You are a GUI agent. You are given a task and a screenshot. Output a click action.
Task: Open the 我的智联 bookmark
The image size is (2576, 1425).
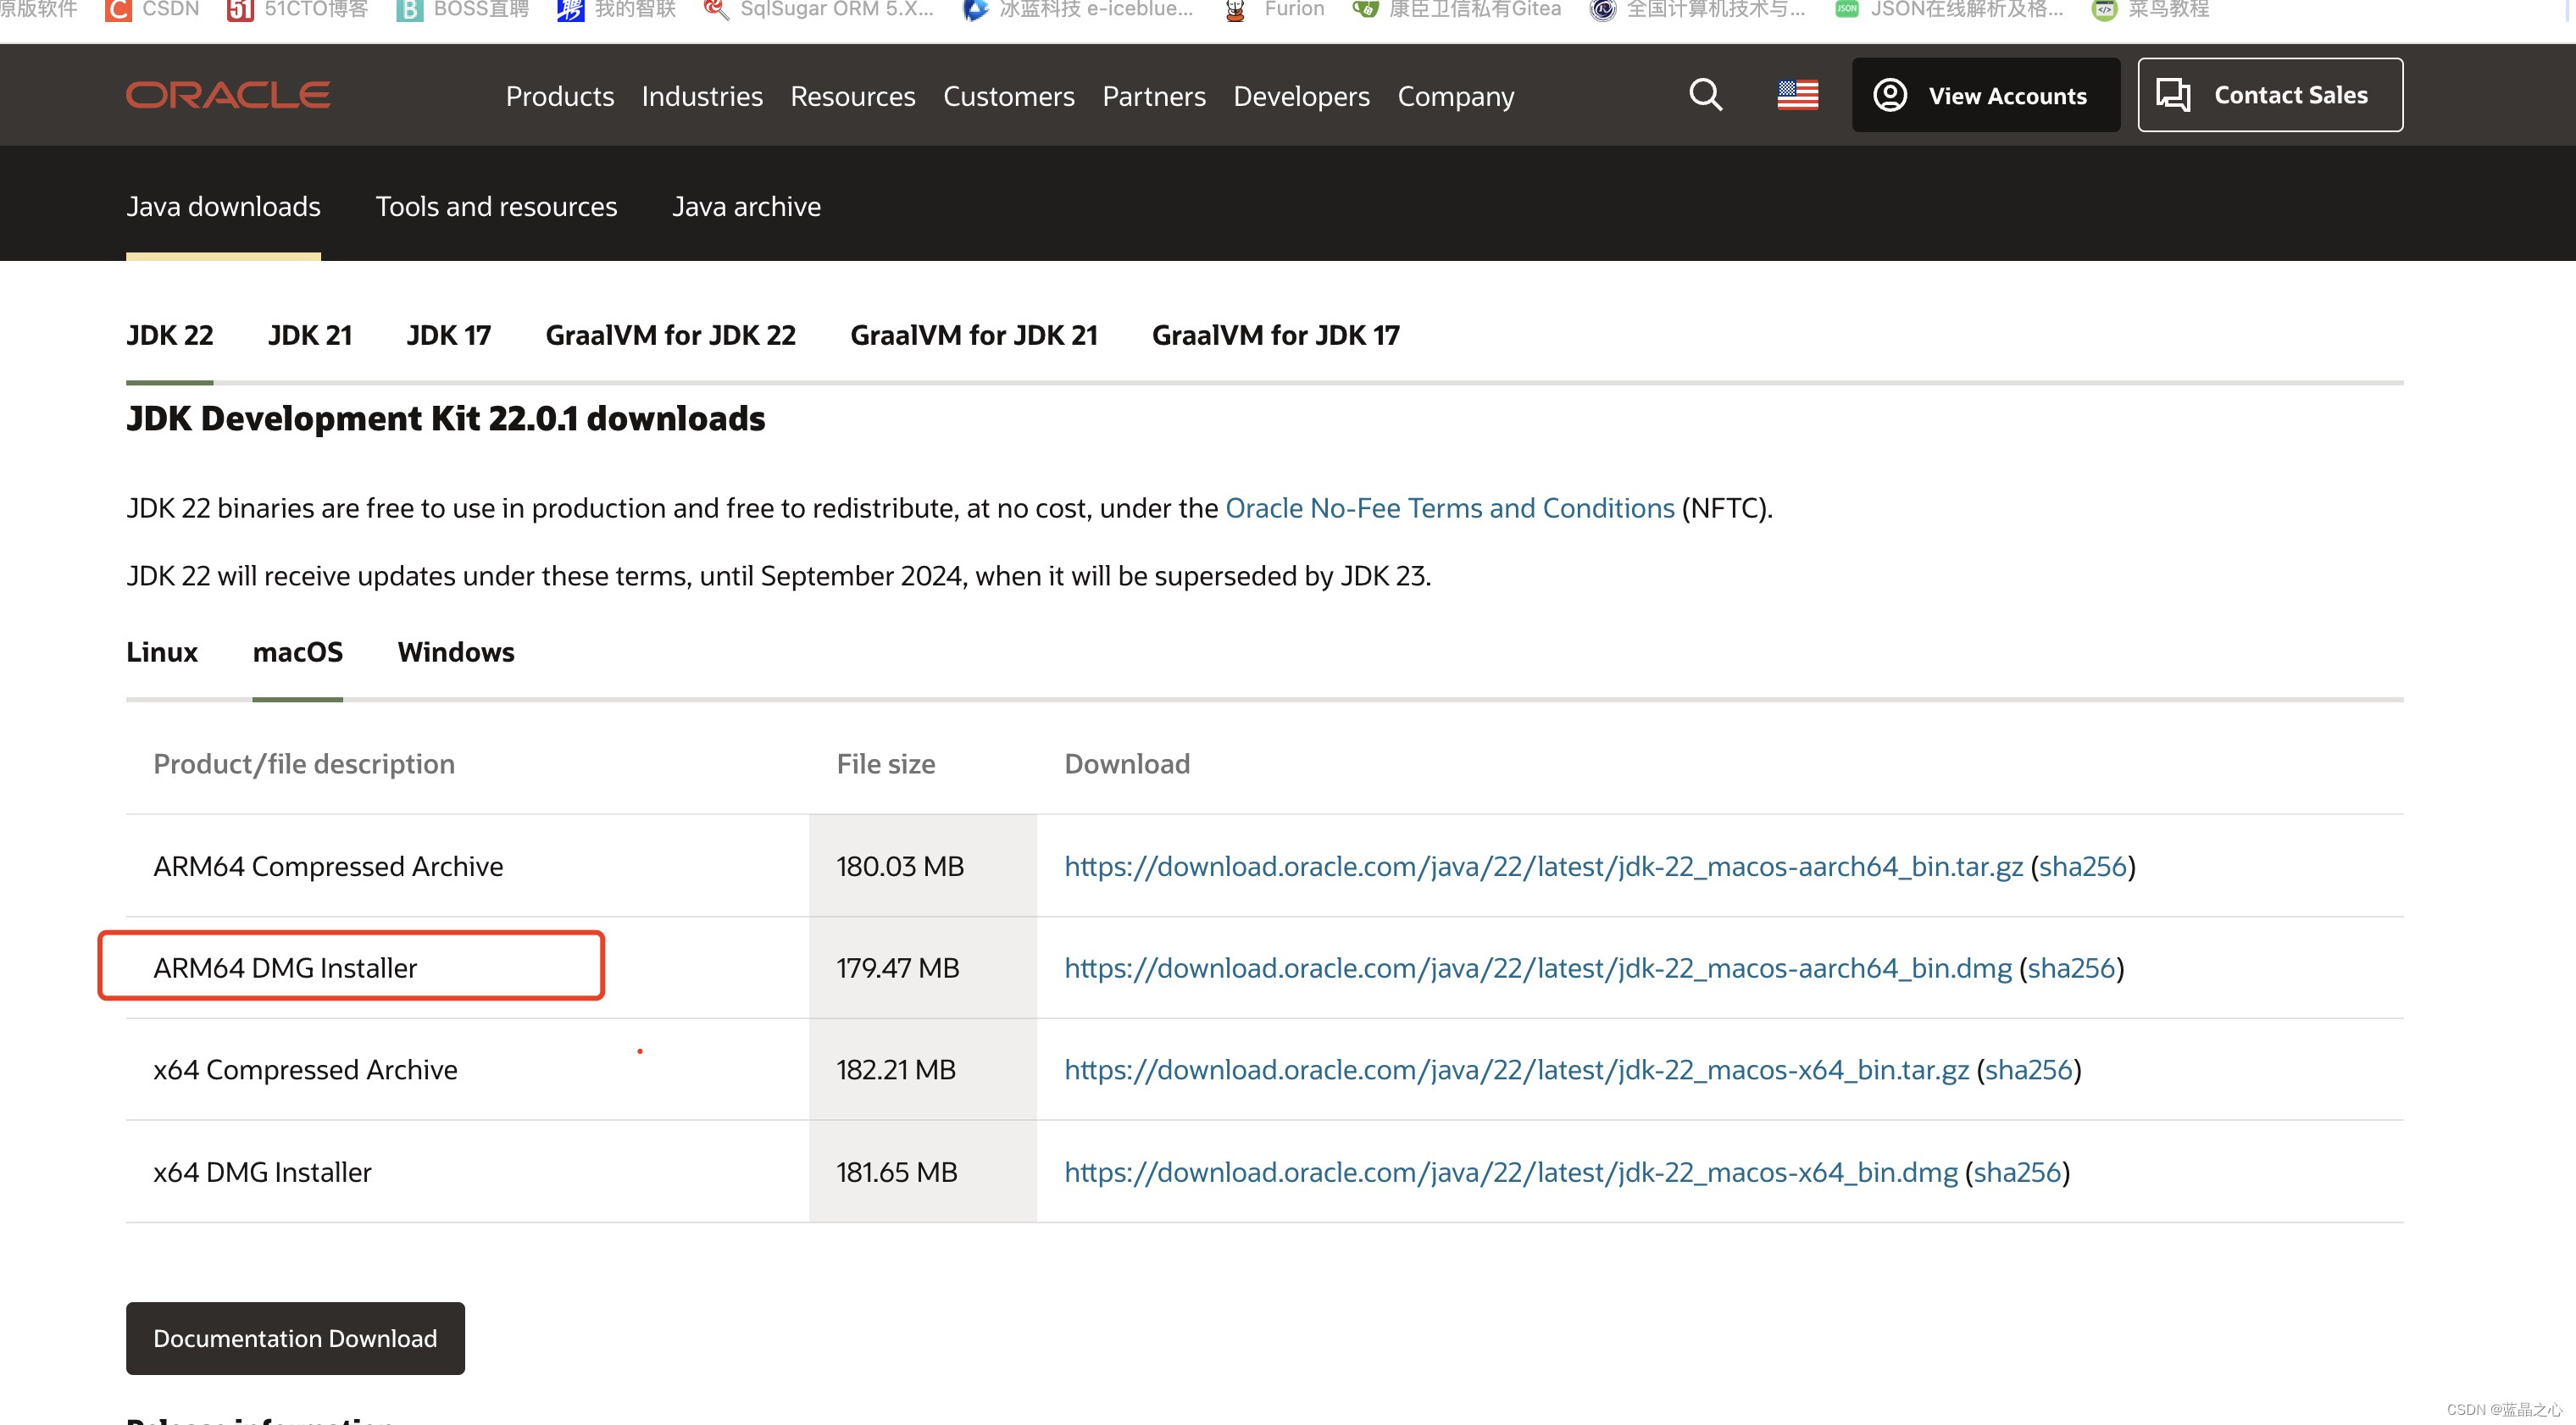(617, 10)
